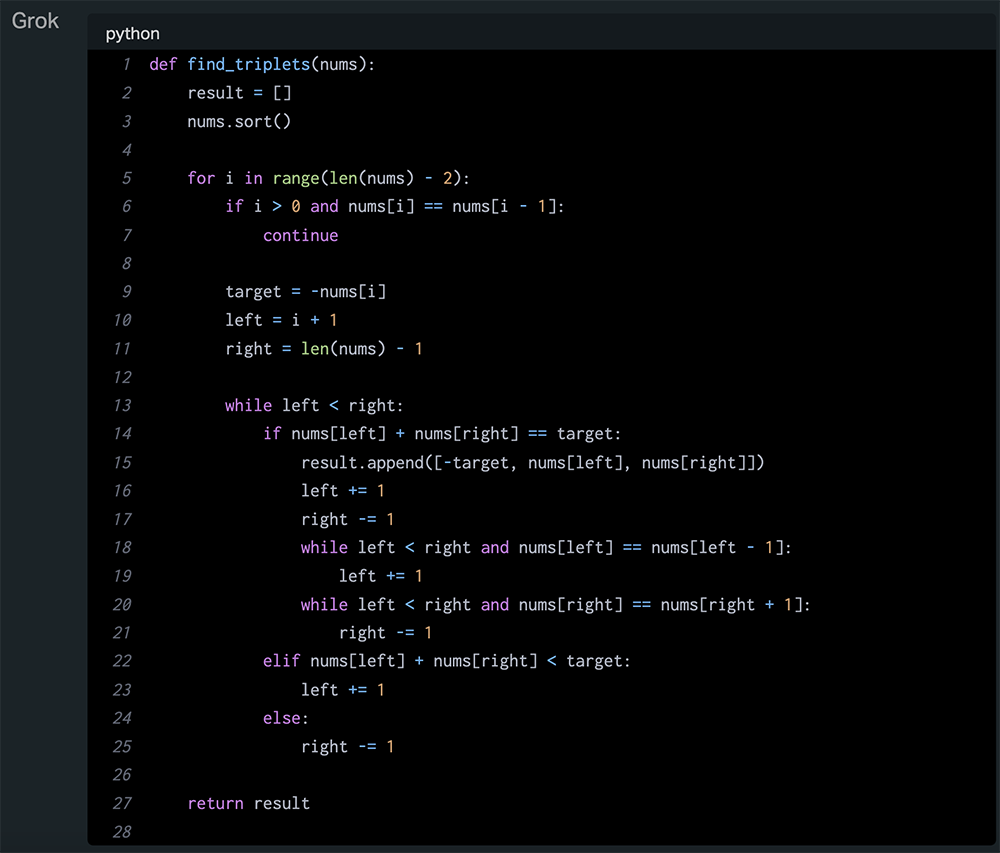Click on target = -nums[i] line
This screenshot has width=1000, height=853.
click(x=305, y=292)
